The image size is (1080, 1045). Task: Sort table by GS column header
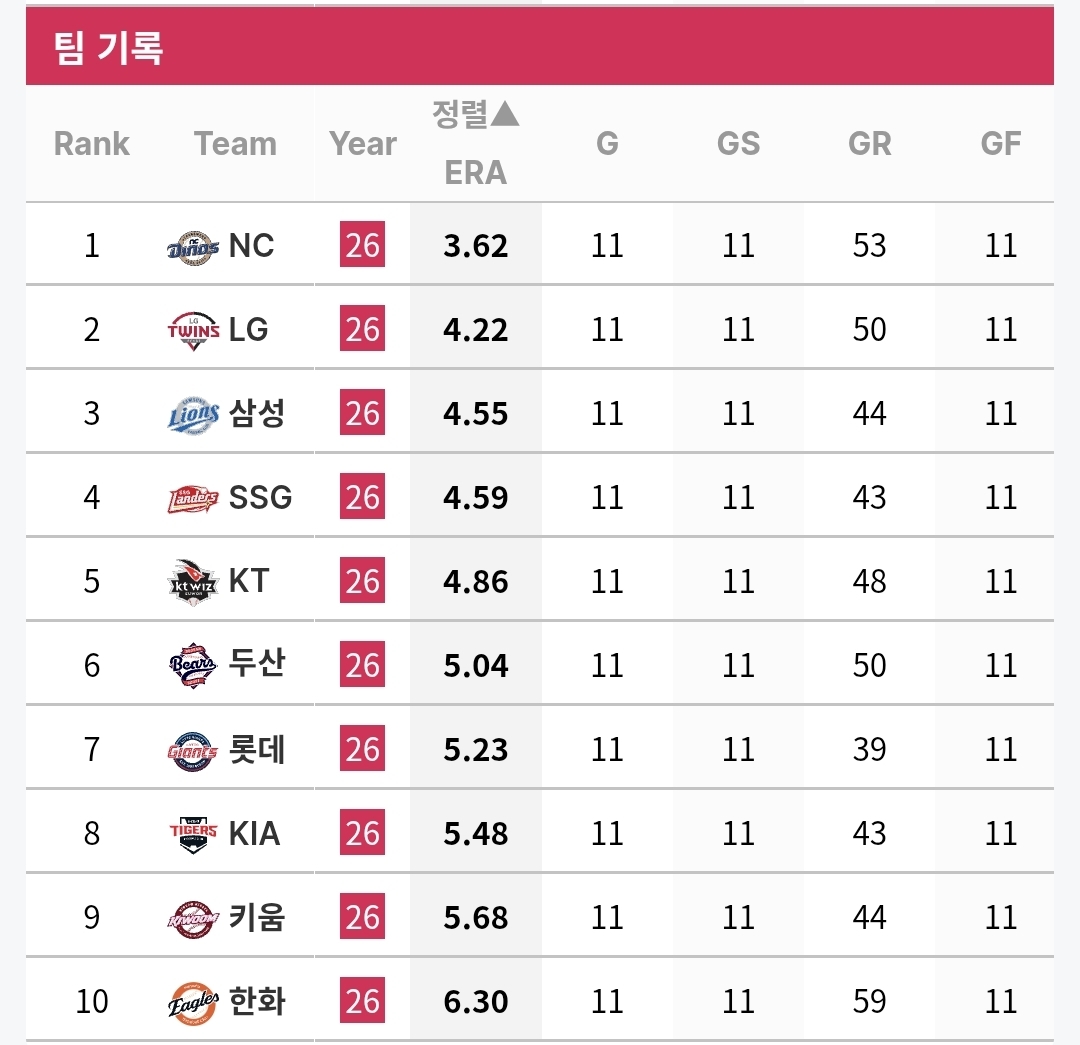pos(738,144)
